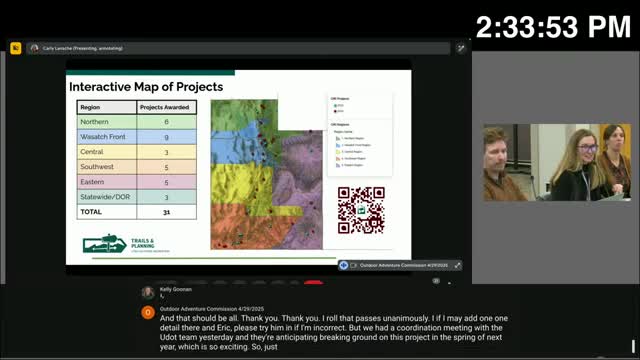The height and width of the screenshot is (360, 640).
Task: Click the Carly Laroche presenting label
Action: click(82, 48)
